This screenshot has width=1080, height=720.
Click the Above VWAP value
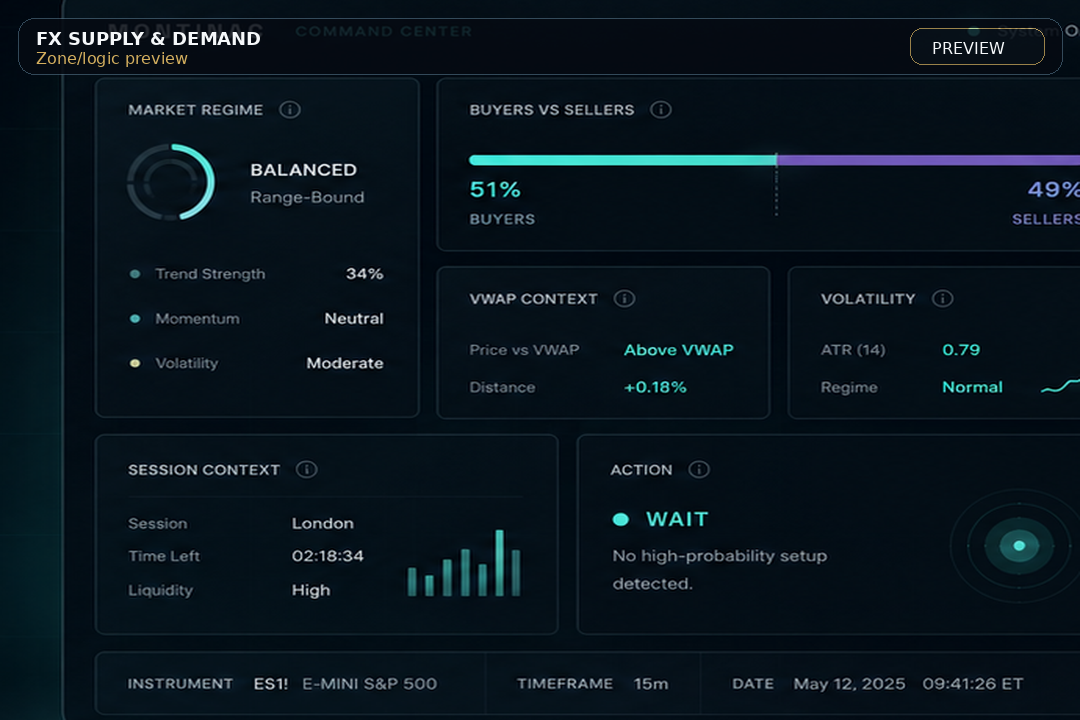click(x=678, y=349)
